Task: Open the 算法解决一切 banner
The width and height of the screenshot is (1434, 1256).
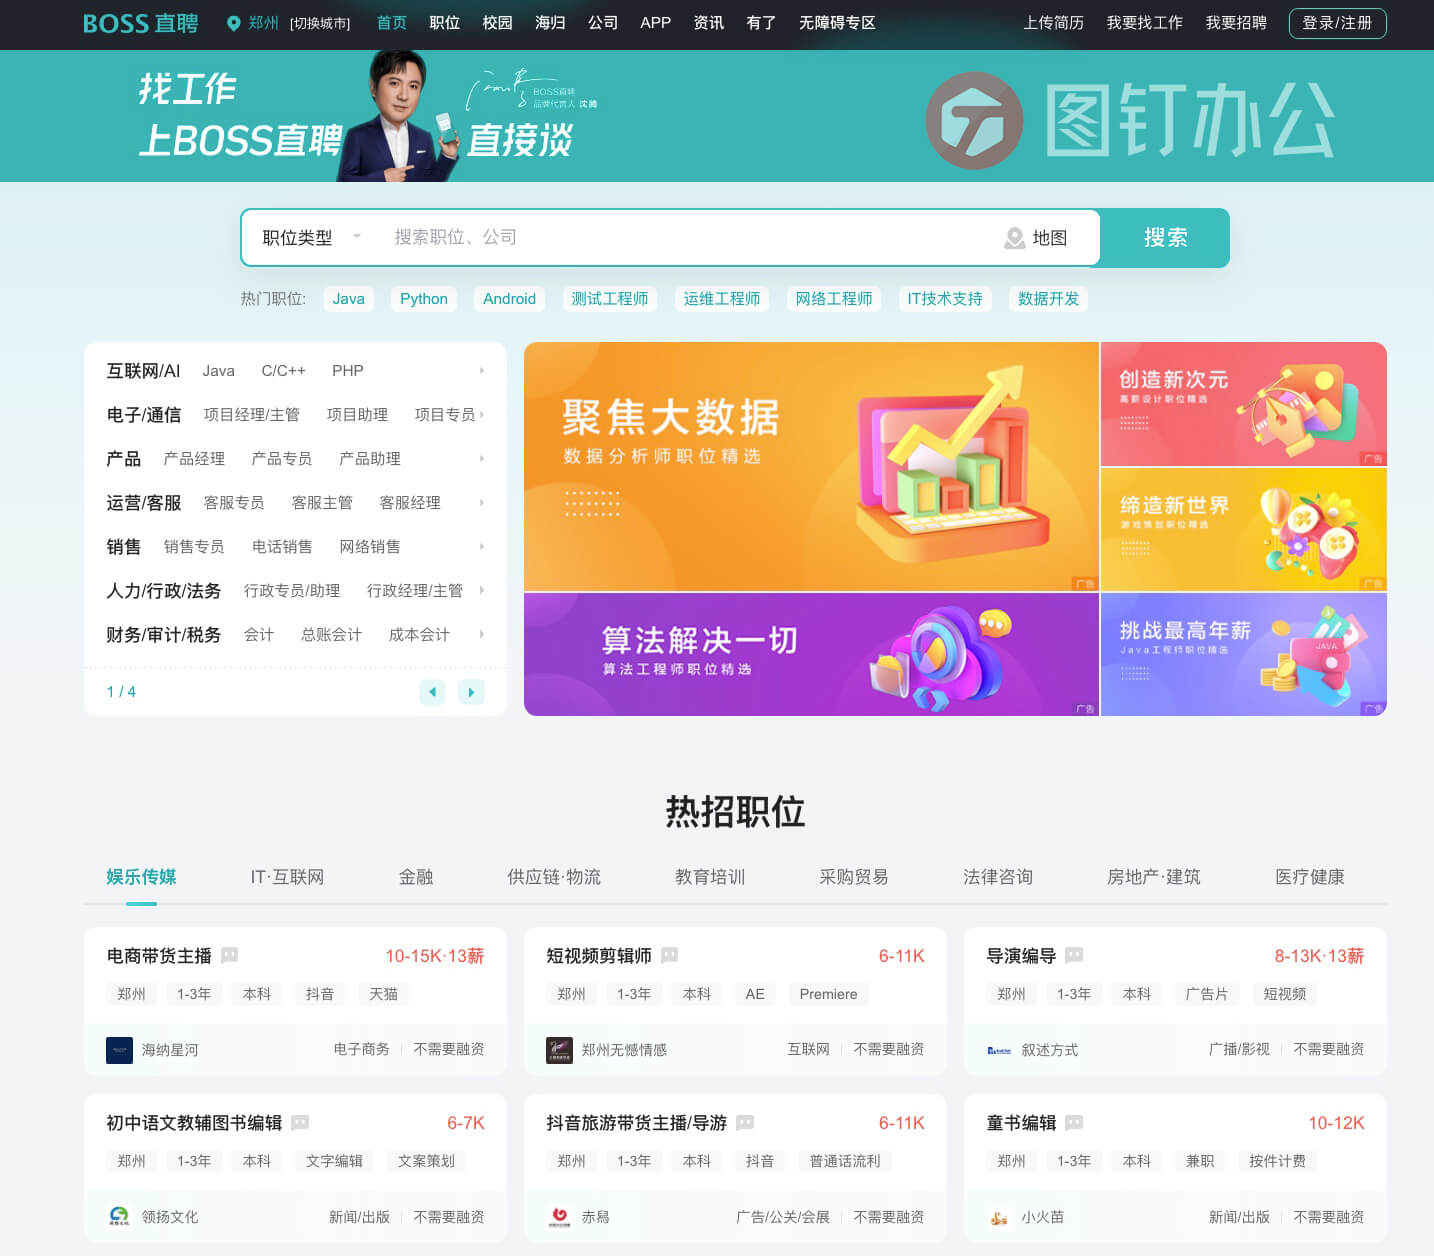Action: click(x=811, y=654)
